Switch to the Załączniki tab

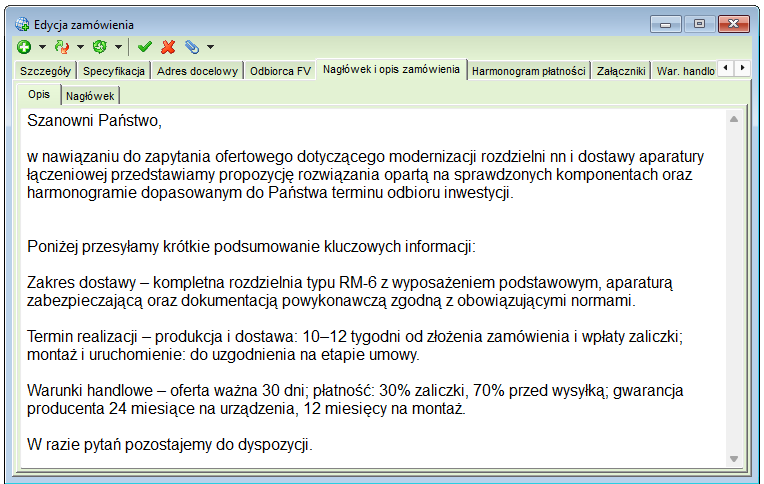621,71
